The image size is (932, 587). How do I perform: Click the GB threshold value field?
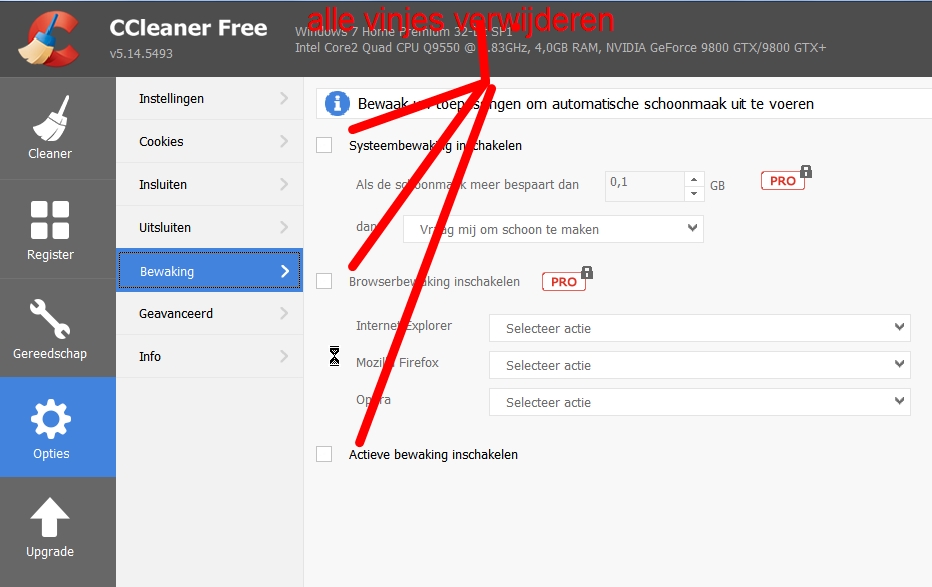[x=644, y=185]
